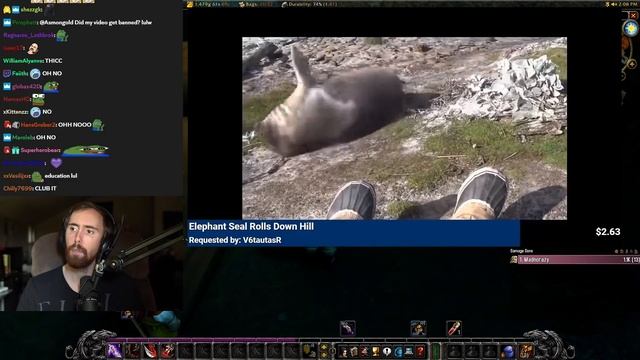The image size is (640, 360).
Task: Use the dark red ability in action slot two
Action: 133,351
